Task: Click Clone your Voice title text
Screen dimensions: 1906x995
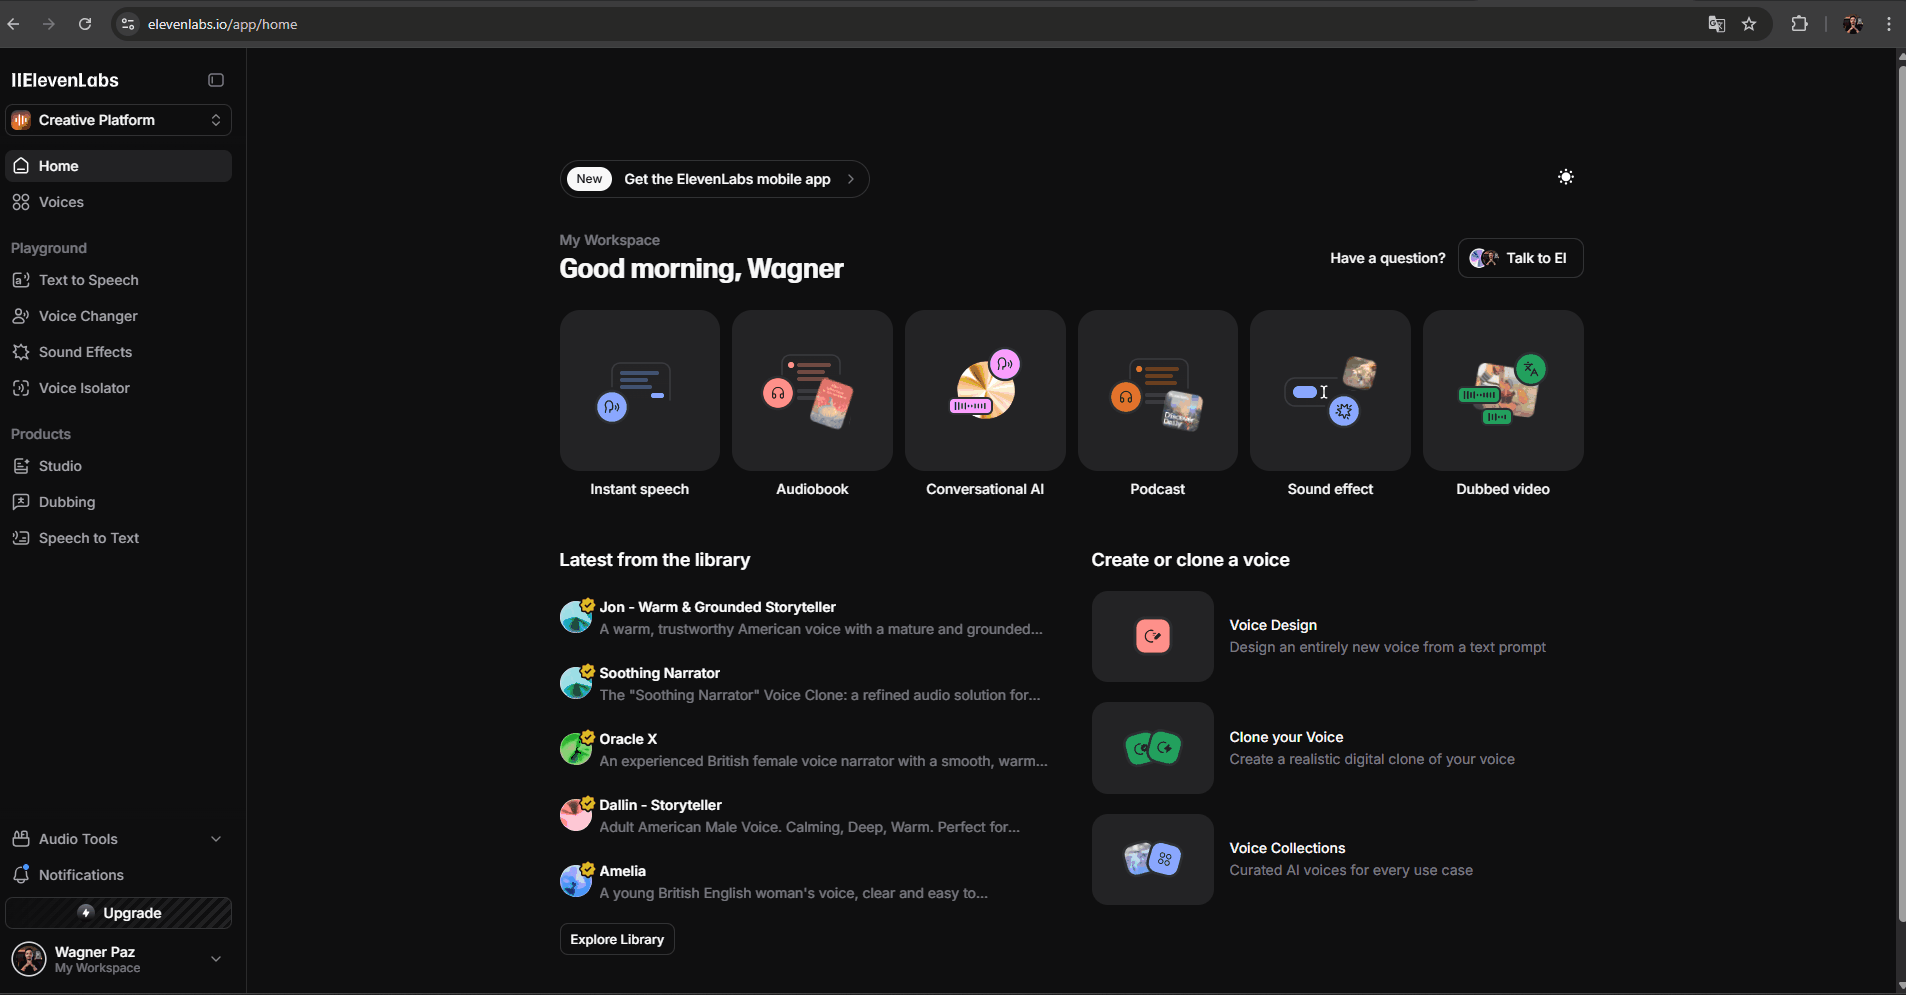Action: pyautogui.click(x=1286, y=737)
